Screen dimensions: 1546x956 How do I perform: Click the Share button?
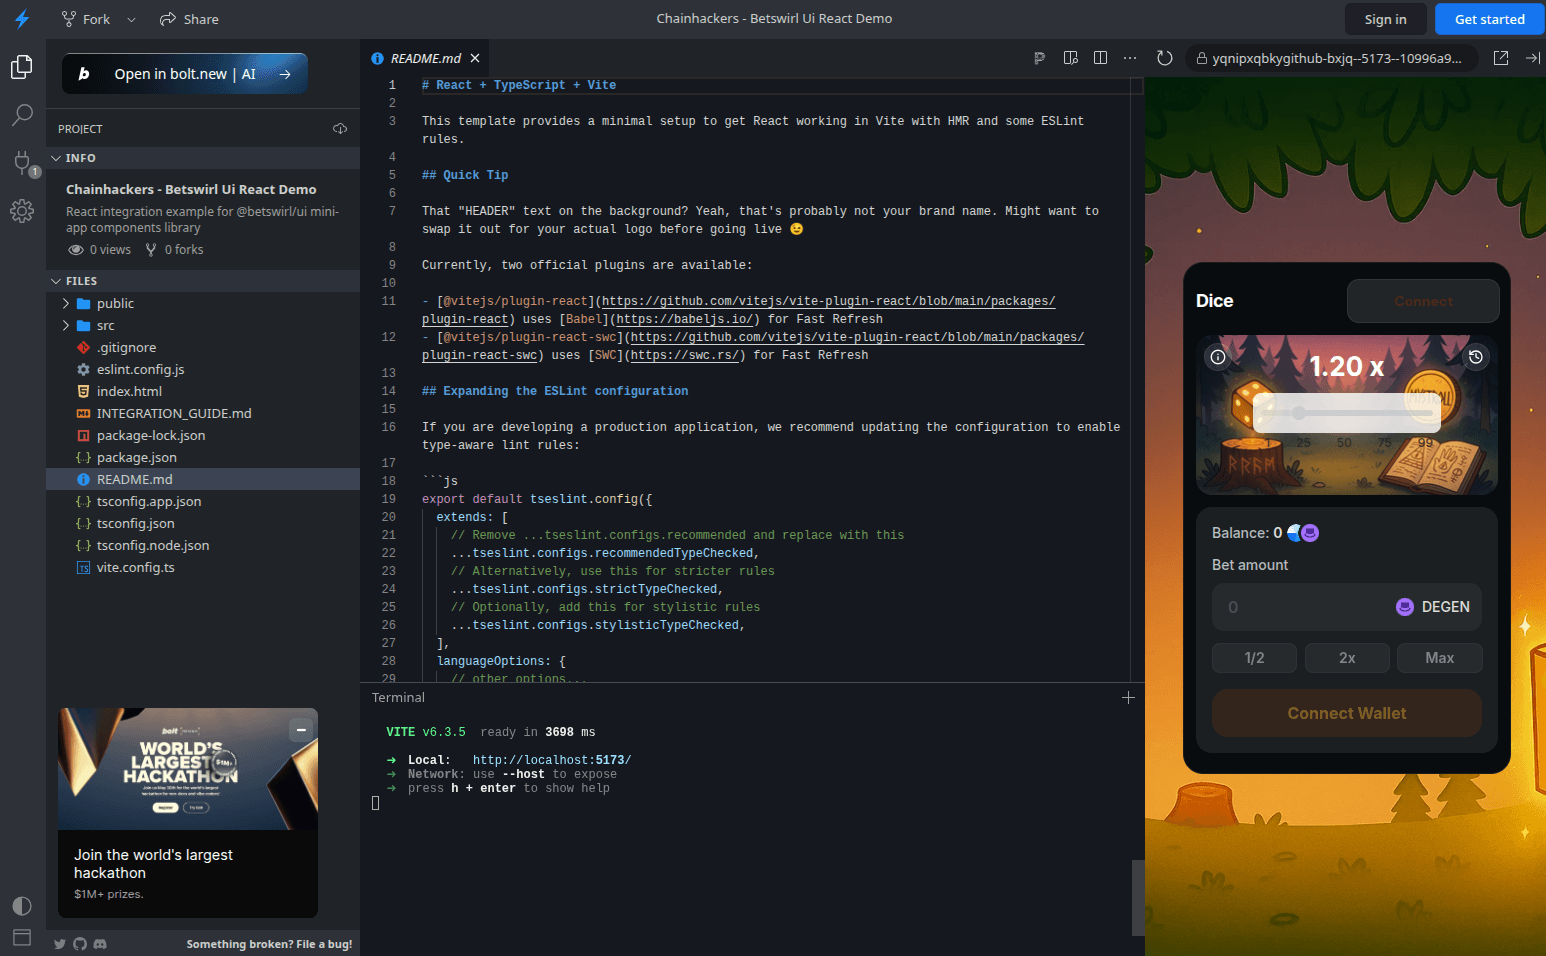click(189, 19)
